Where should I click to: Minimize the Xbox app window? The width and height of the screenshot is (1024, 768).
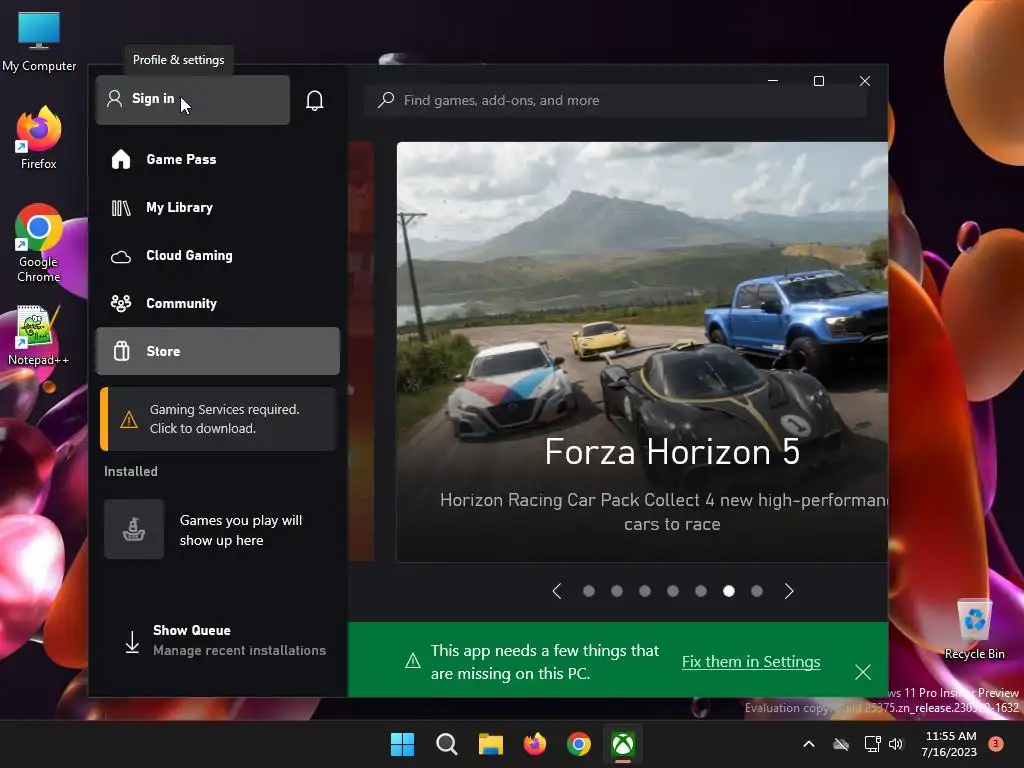click(x=773, y=81)
